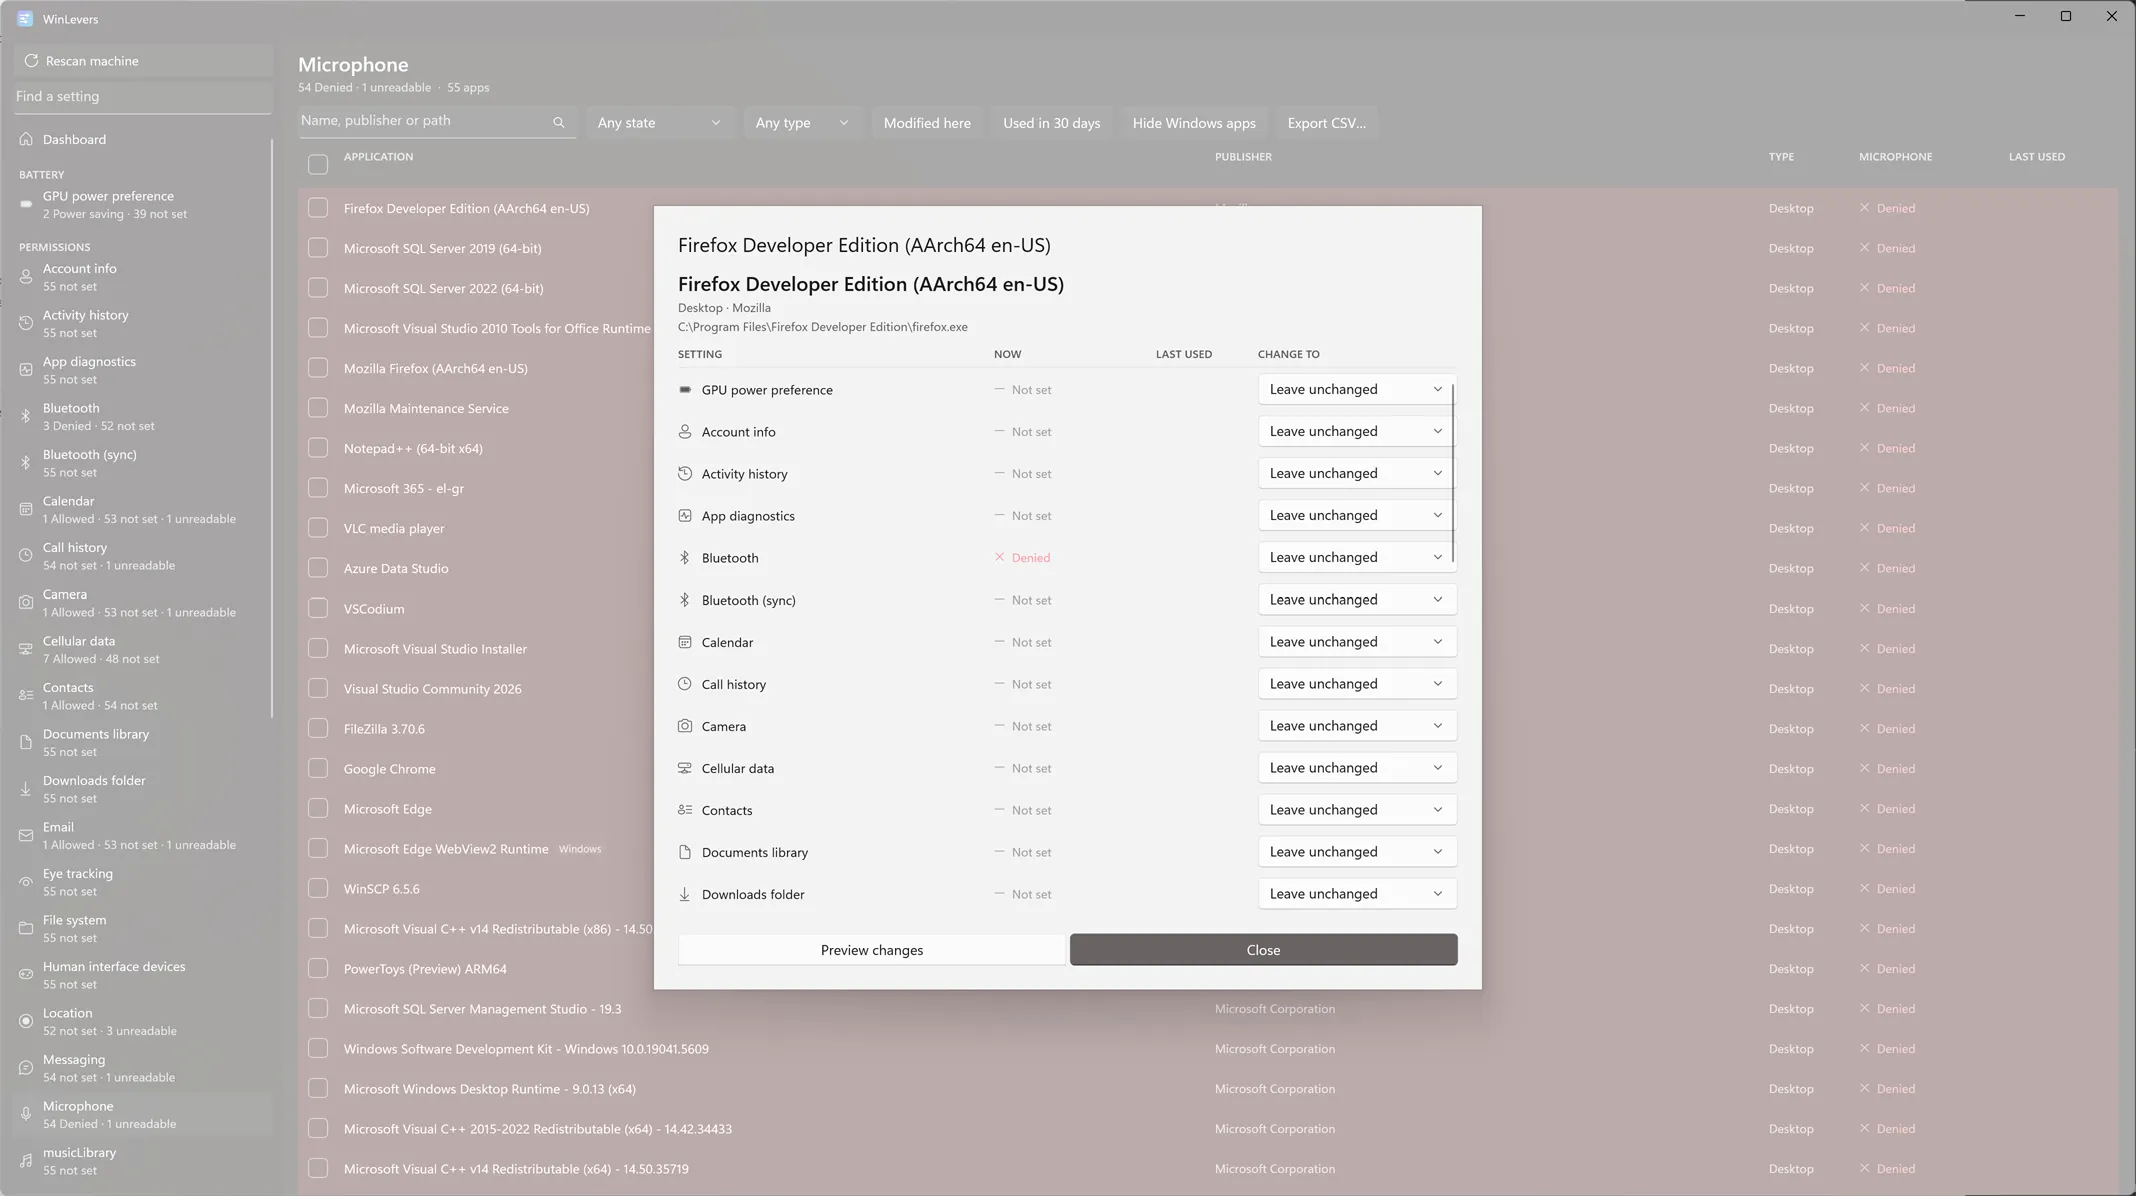Check the Microsoft SQL Server 2019 row checkbox
Viewport: 2136px width, 1196px height.
pyautogui.click(x=318, y=248)
